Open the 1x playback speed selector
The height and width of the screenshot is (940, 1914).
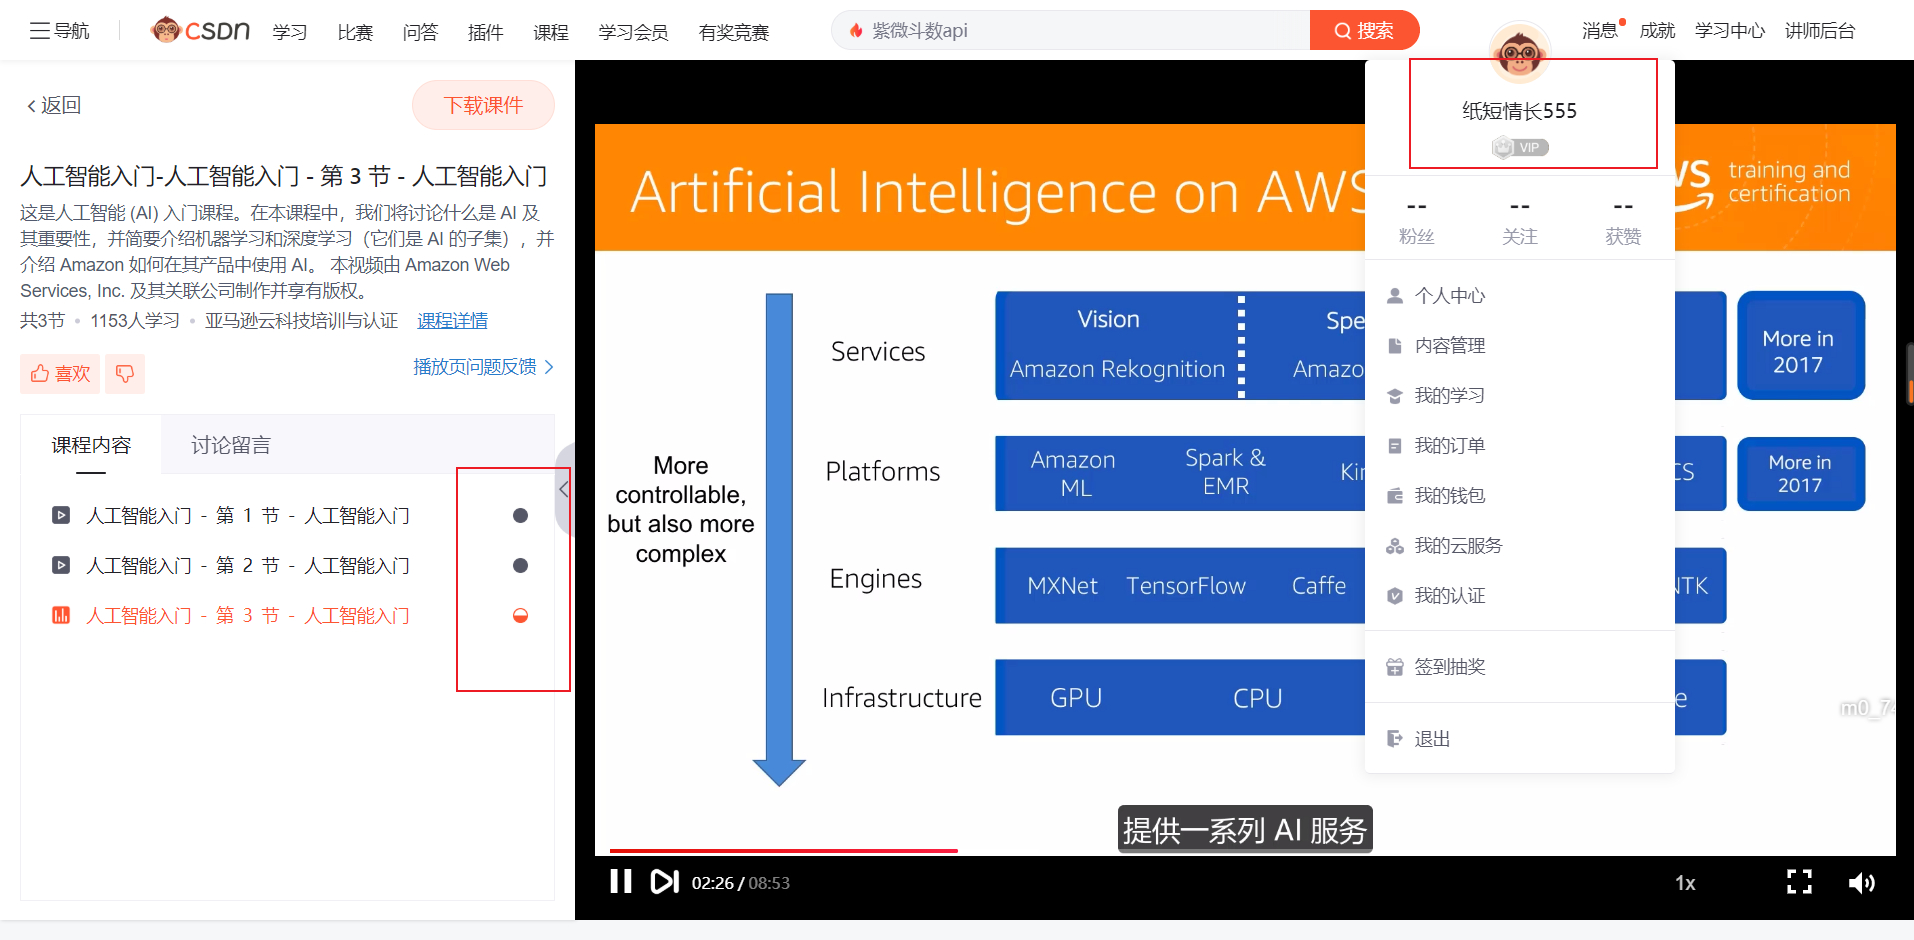pyautogui.click(x=1685, y=883)
